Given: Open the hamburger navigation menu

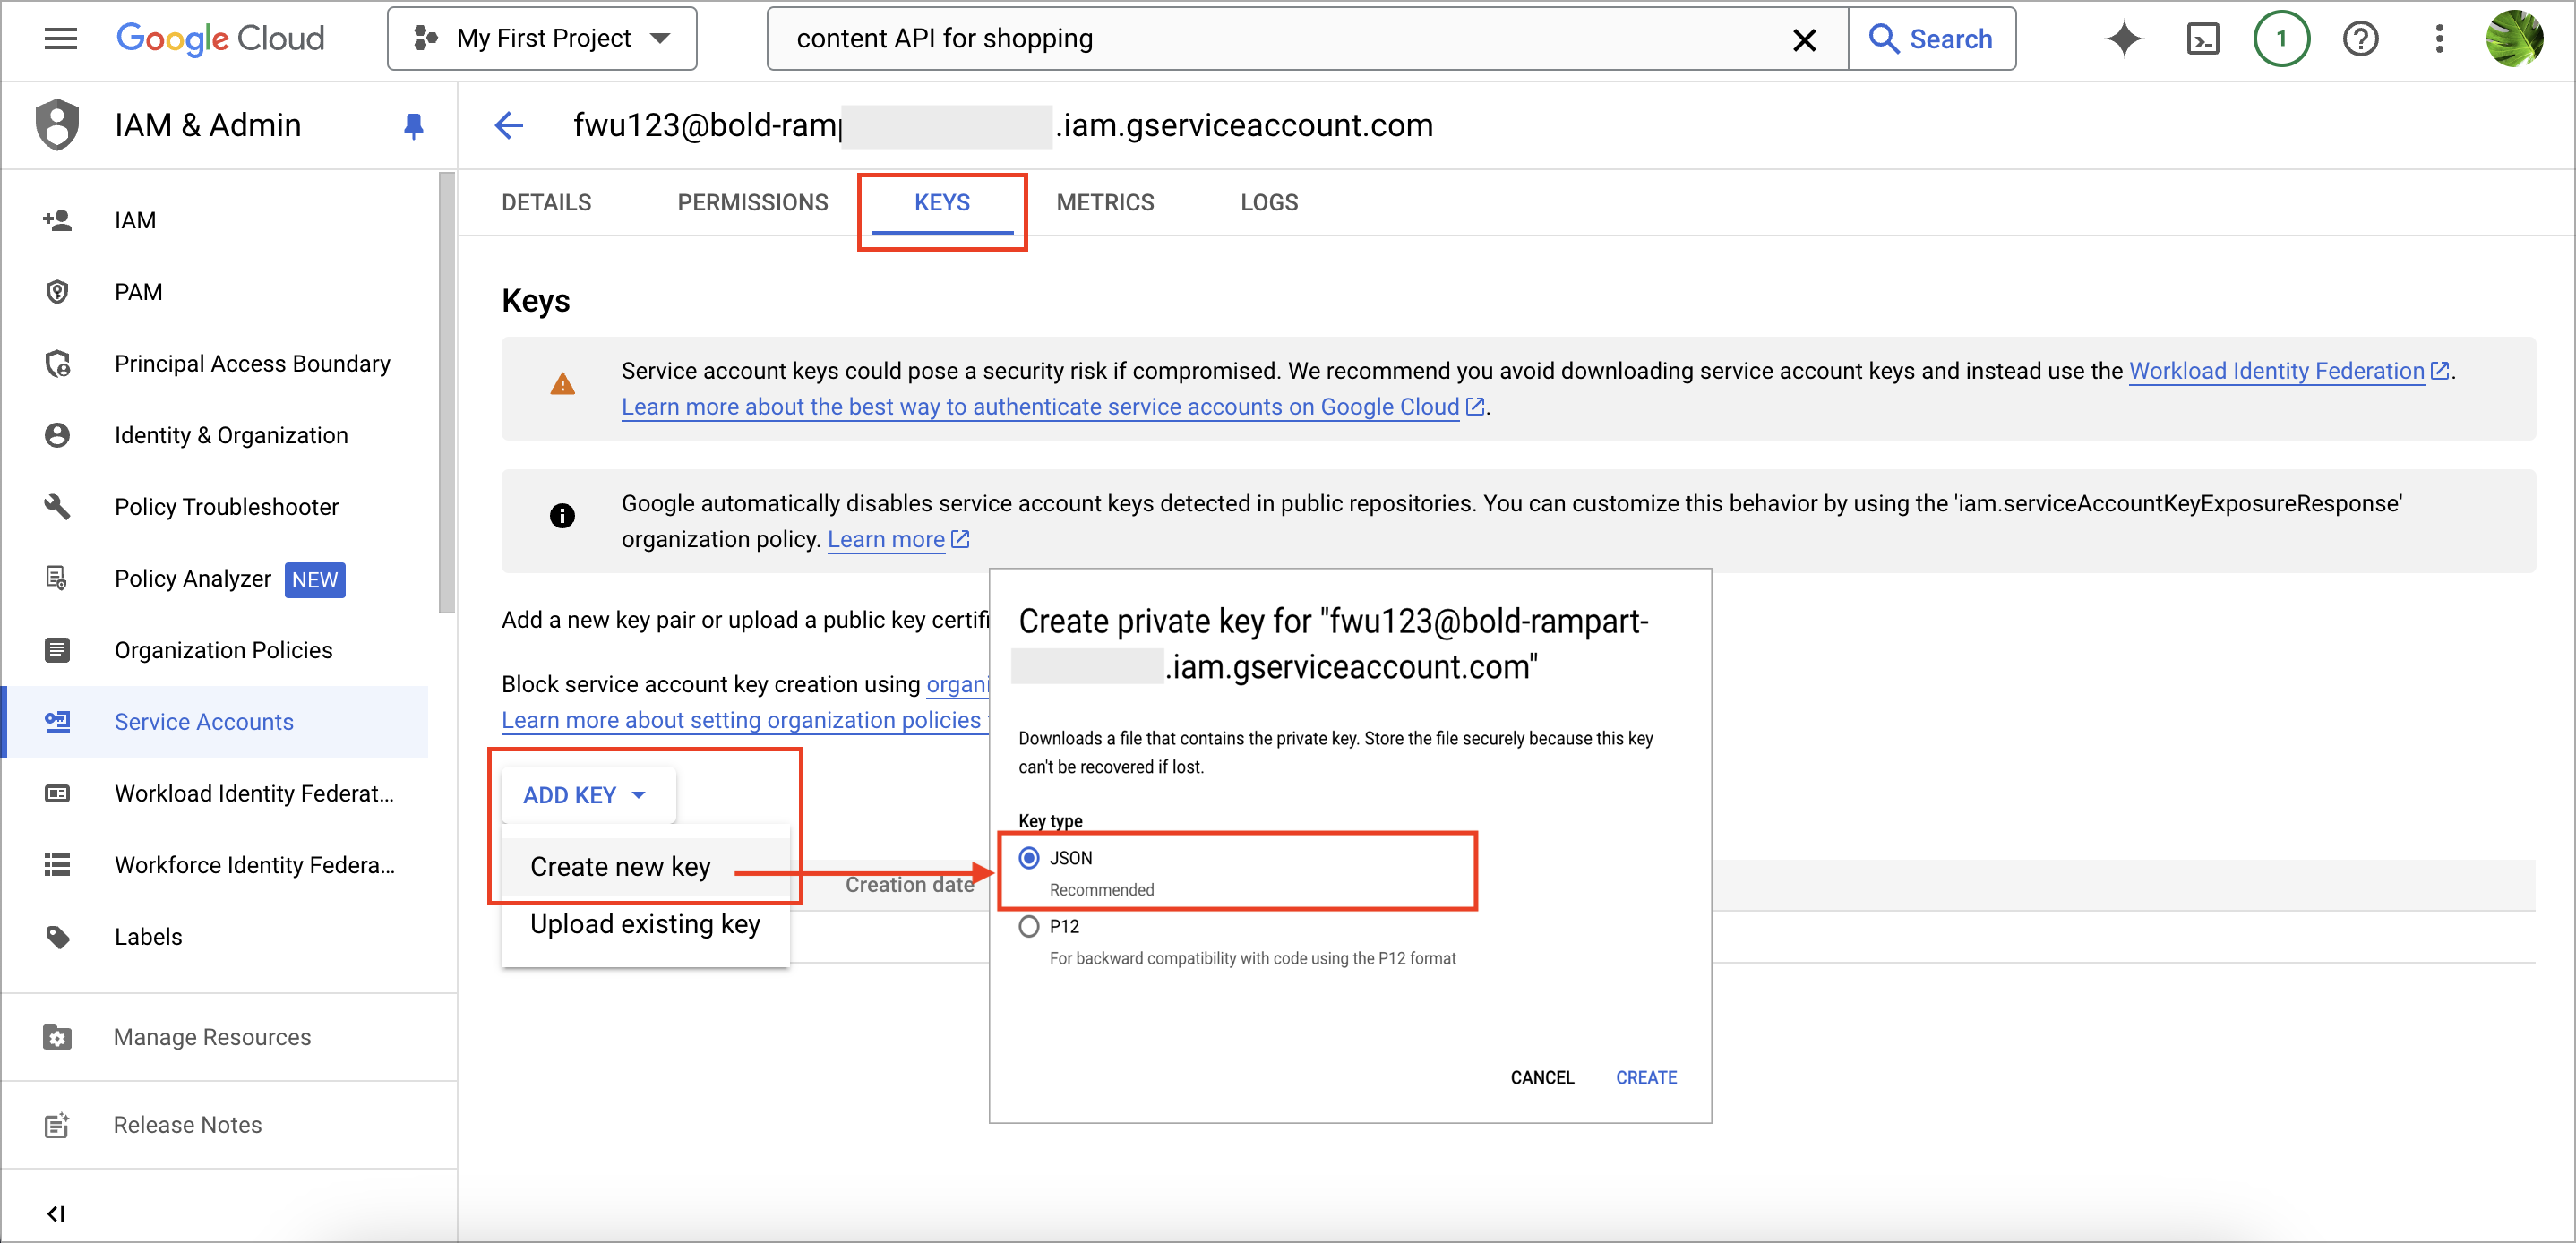Looking at the screenshot, I should [x=60, y=39].
